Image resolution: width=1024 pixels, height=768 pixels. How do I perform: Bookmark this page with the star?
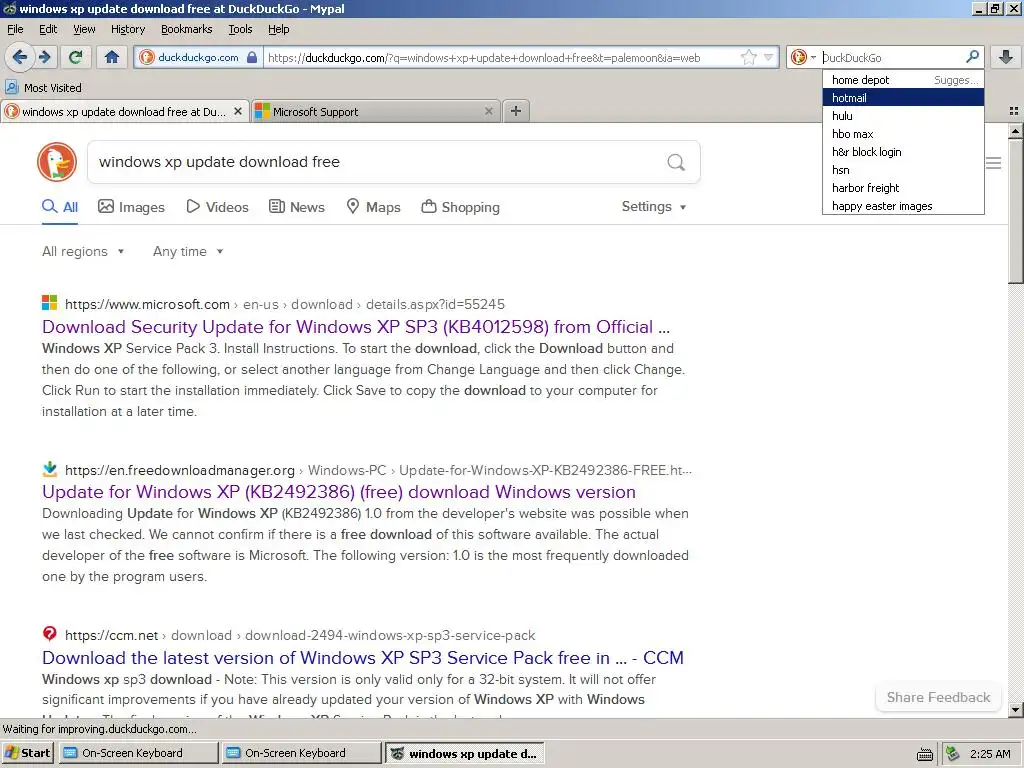click(748, 57)
